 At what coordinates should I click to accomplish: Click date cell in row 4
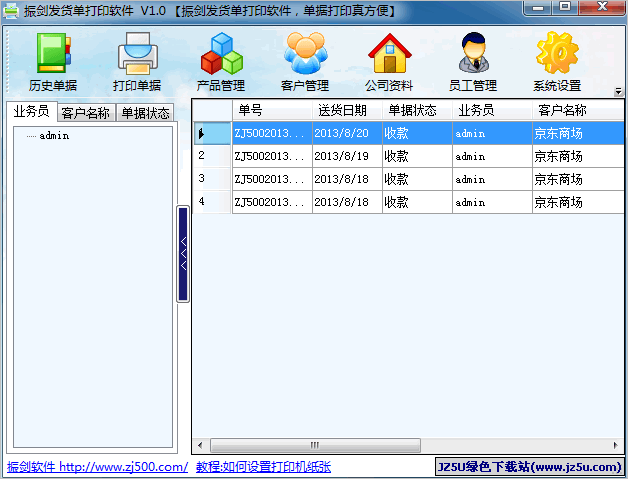coord(347,202)
